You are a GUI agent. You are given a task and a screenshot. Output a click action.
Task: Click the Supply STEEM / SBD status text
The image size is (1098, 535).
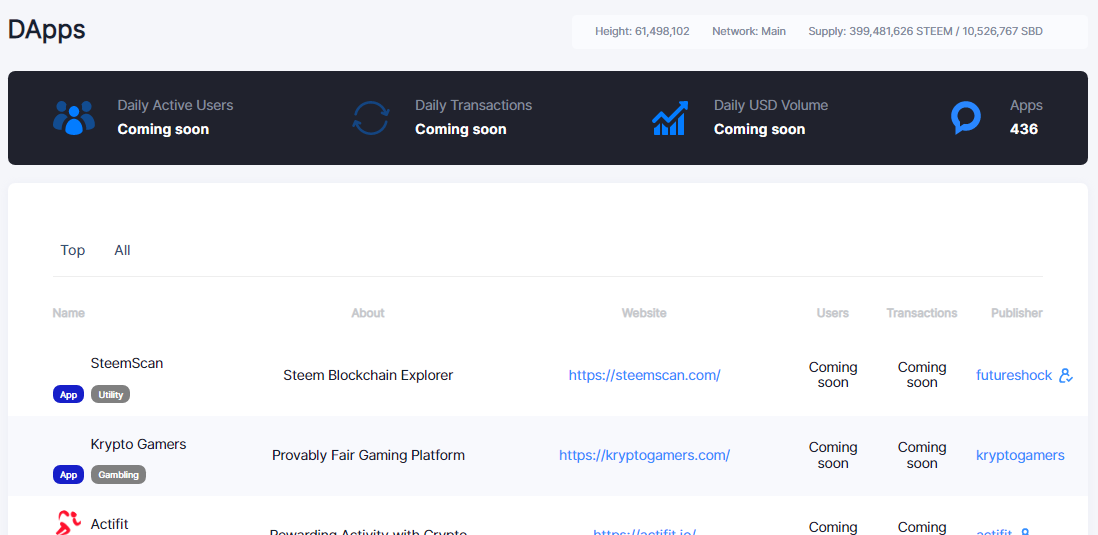[x=925, y=32]
